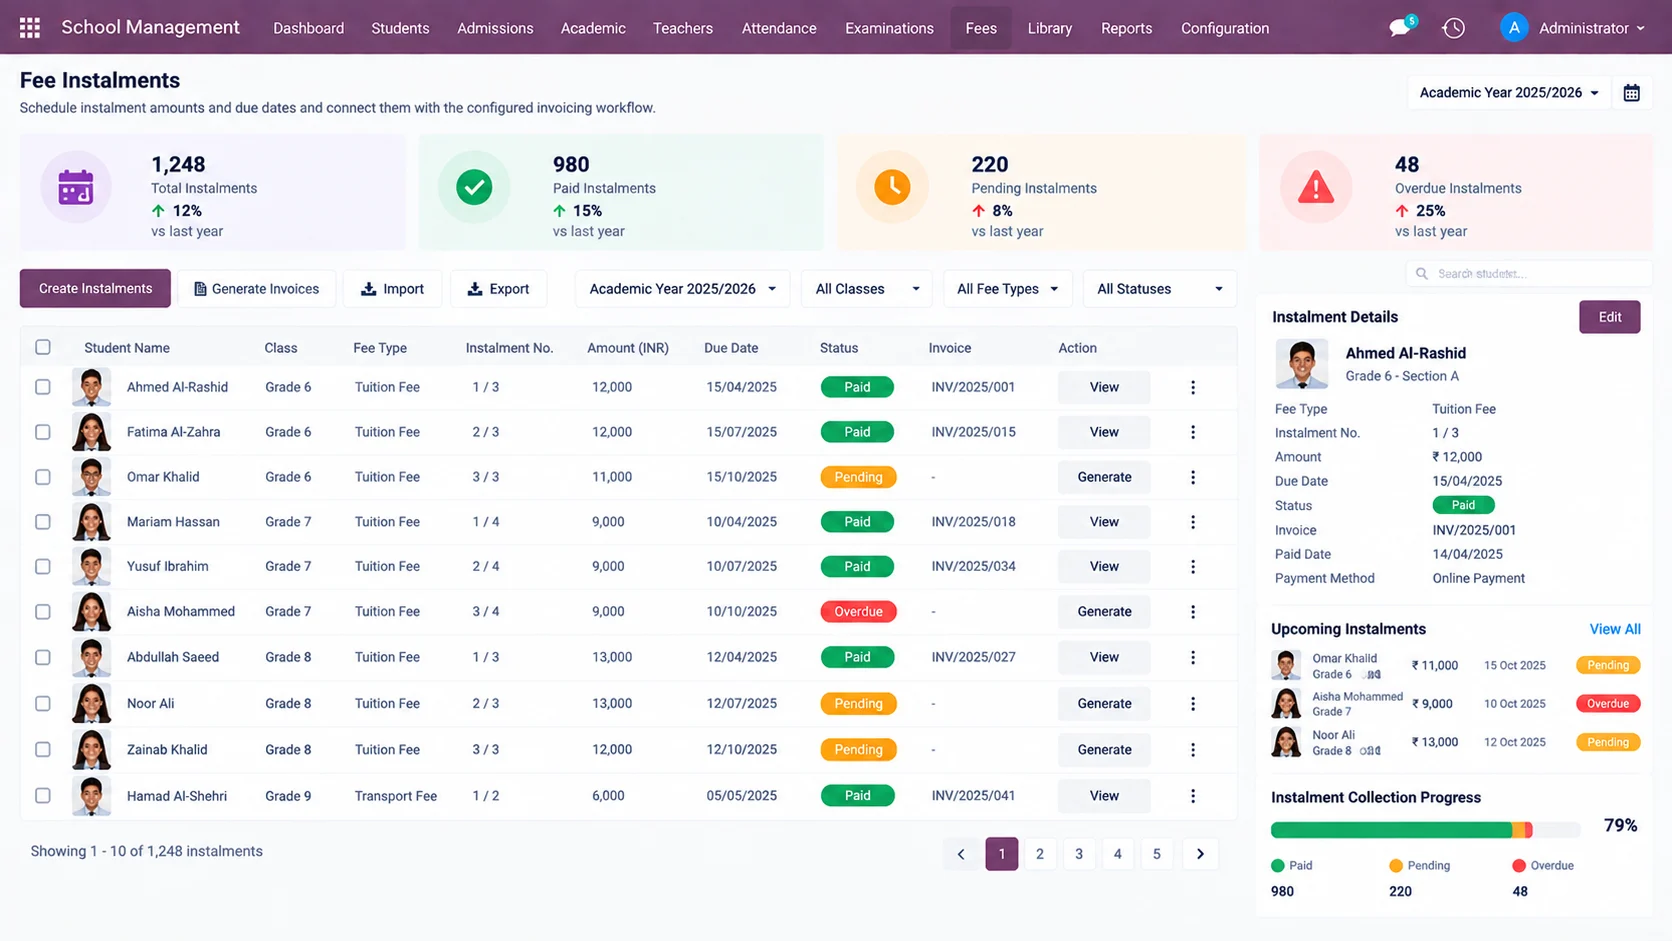Viewport: 1672px width, 941px height.
Task: Open row options for Ahmed Al-Rashid
Action: (x=1193, y=387)
